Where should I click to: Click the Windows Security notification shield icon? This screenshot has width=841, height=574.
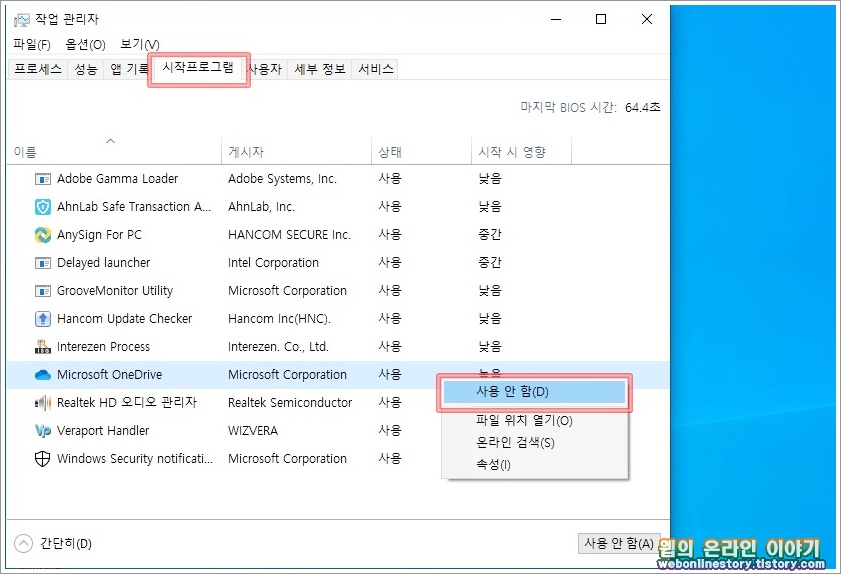coord(43,459)
